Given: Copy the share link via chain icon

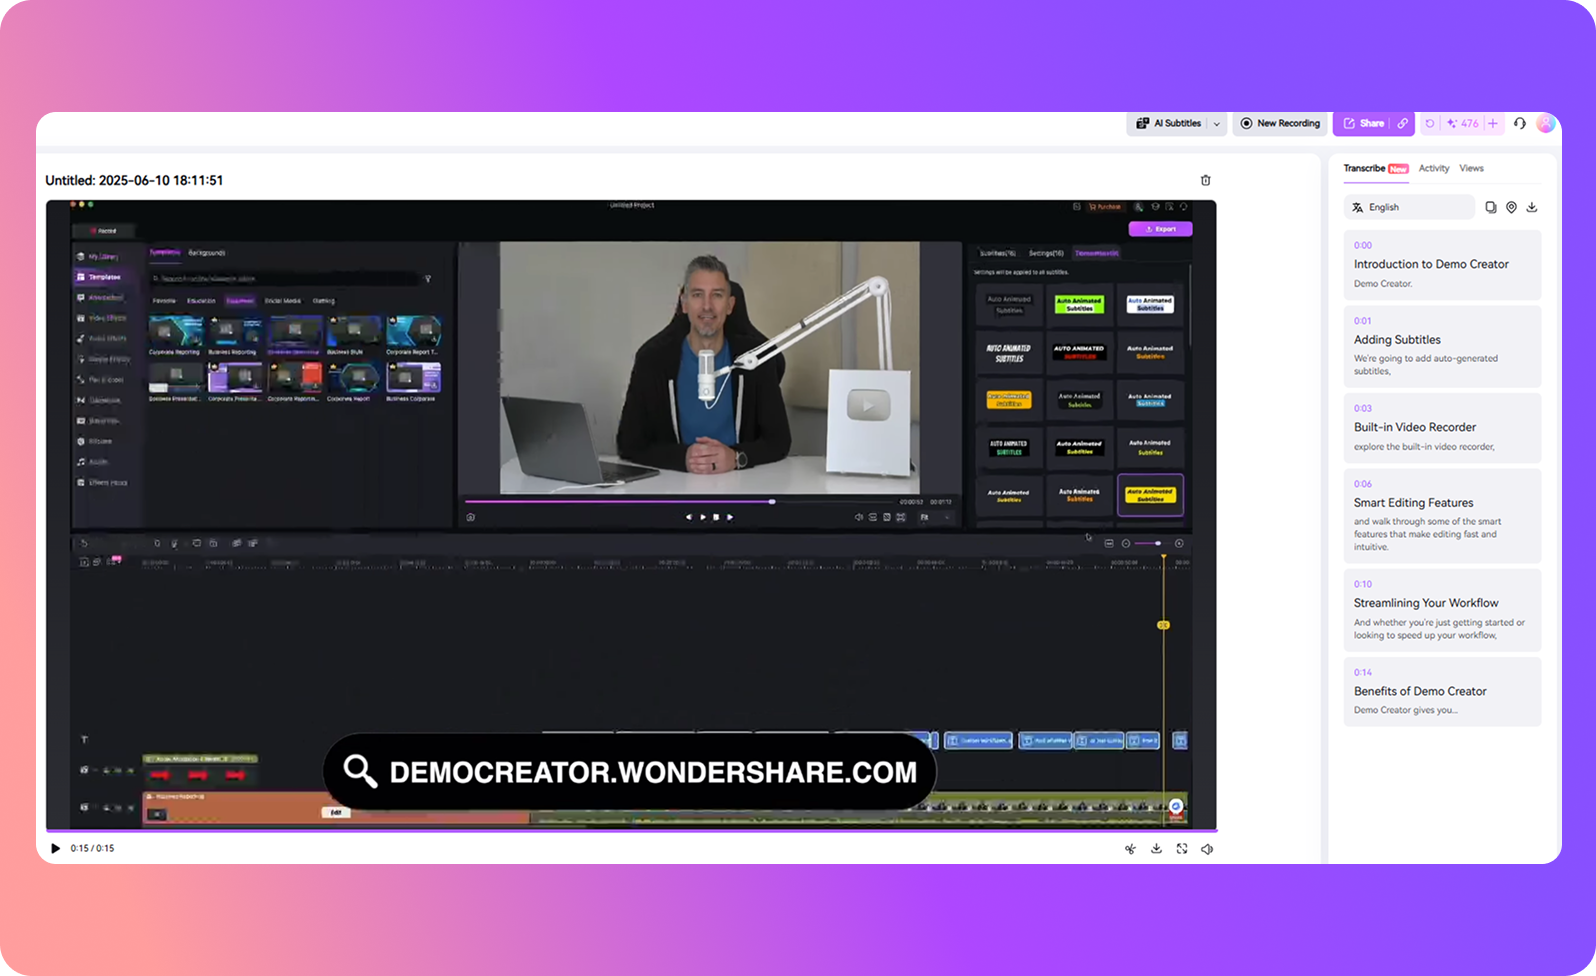Looking at the screenshot, I should (x=1403, y=124).
